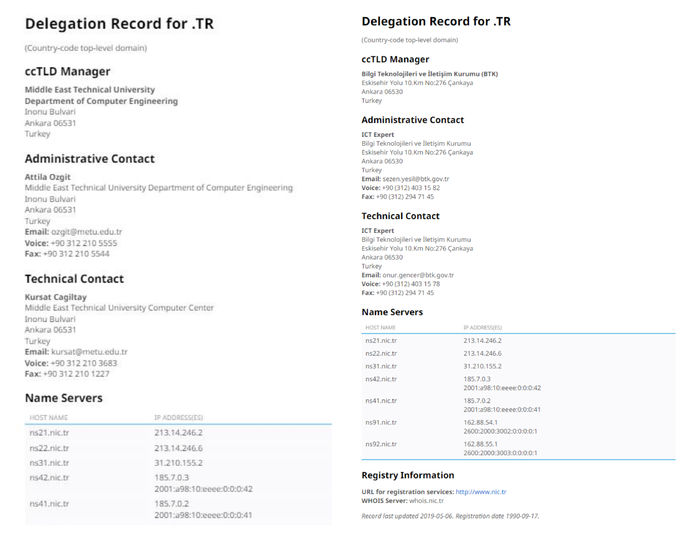
Task: Click the name 'Attila Ozgit'
Action: coord(47,177)
